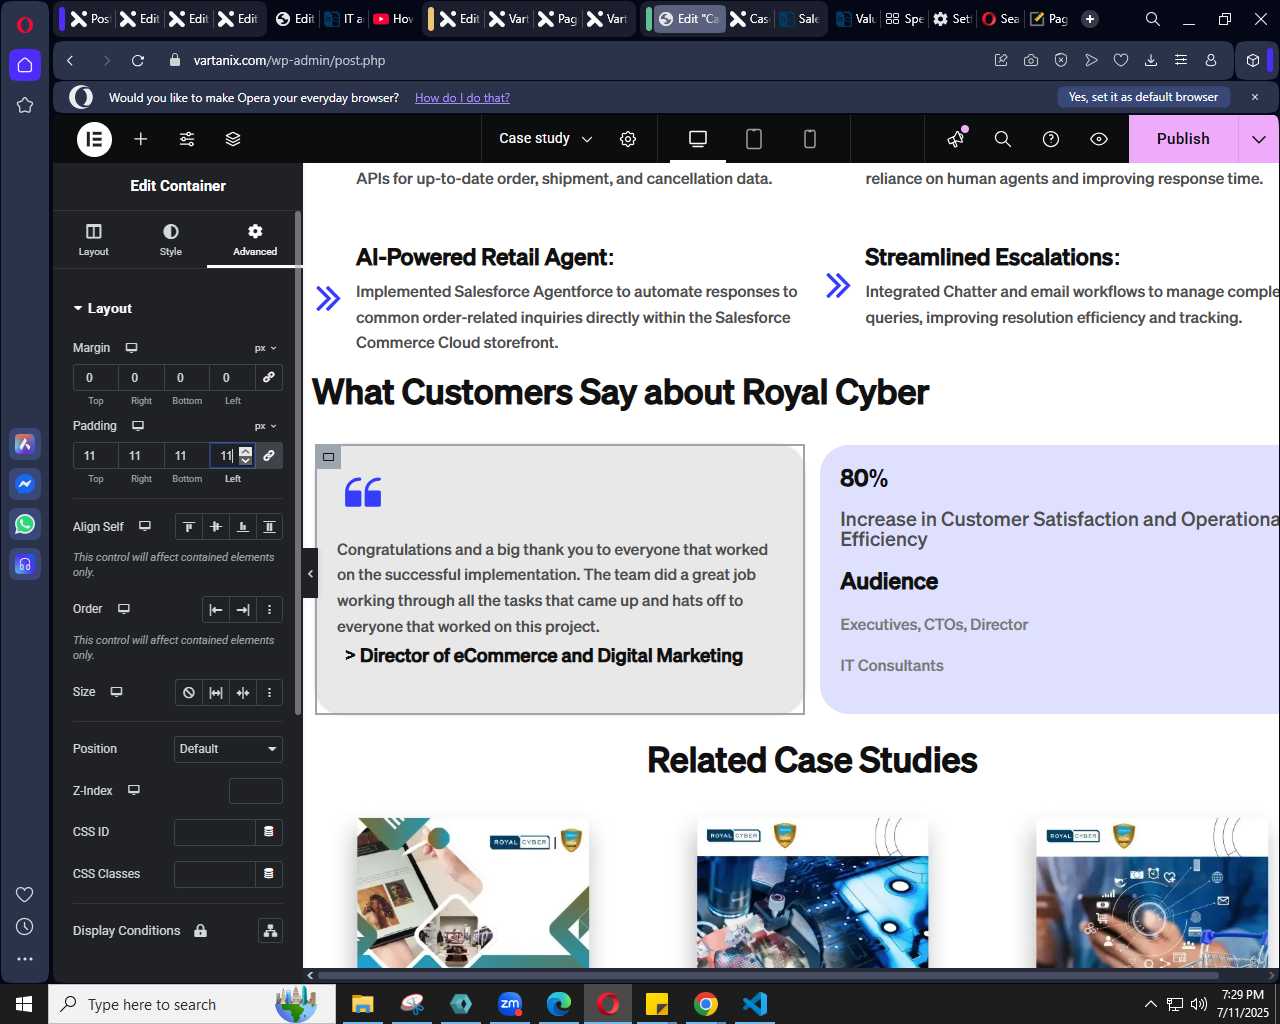Screen dimensions: 1280x1024
Task: Open Opera bookmarks star in sidebar
Action: click(x=25, y=105)
